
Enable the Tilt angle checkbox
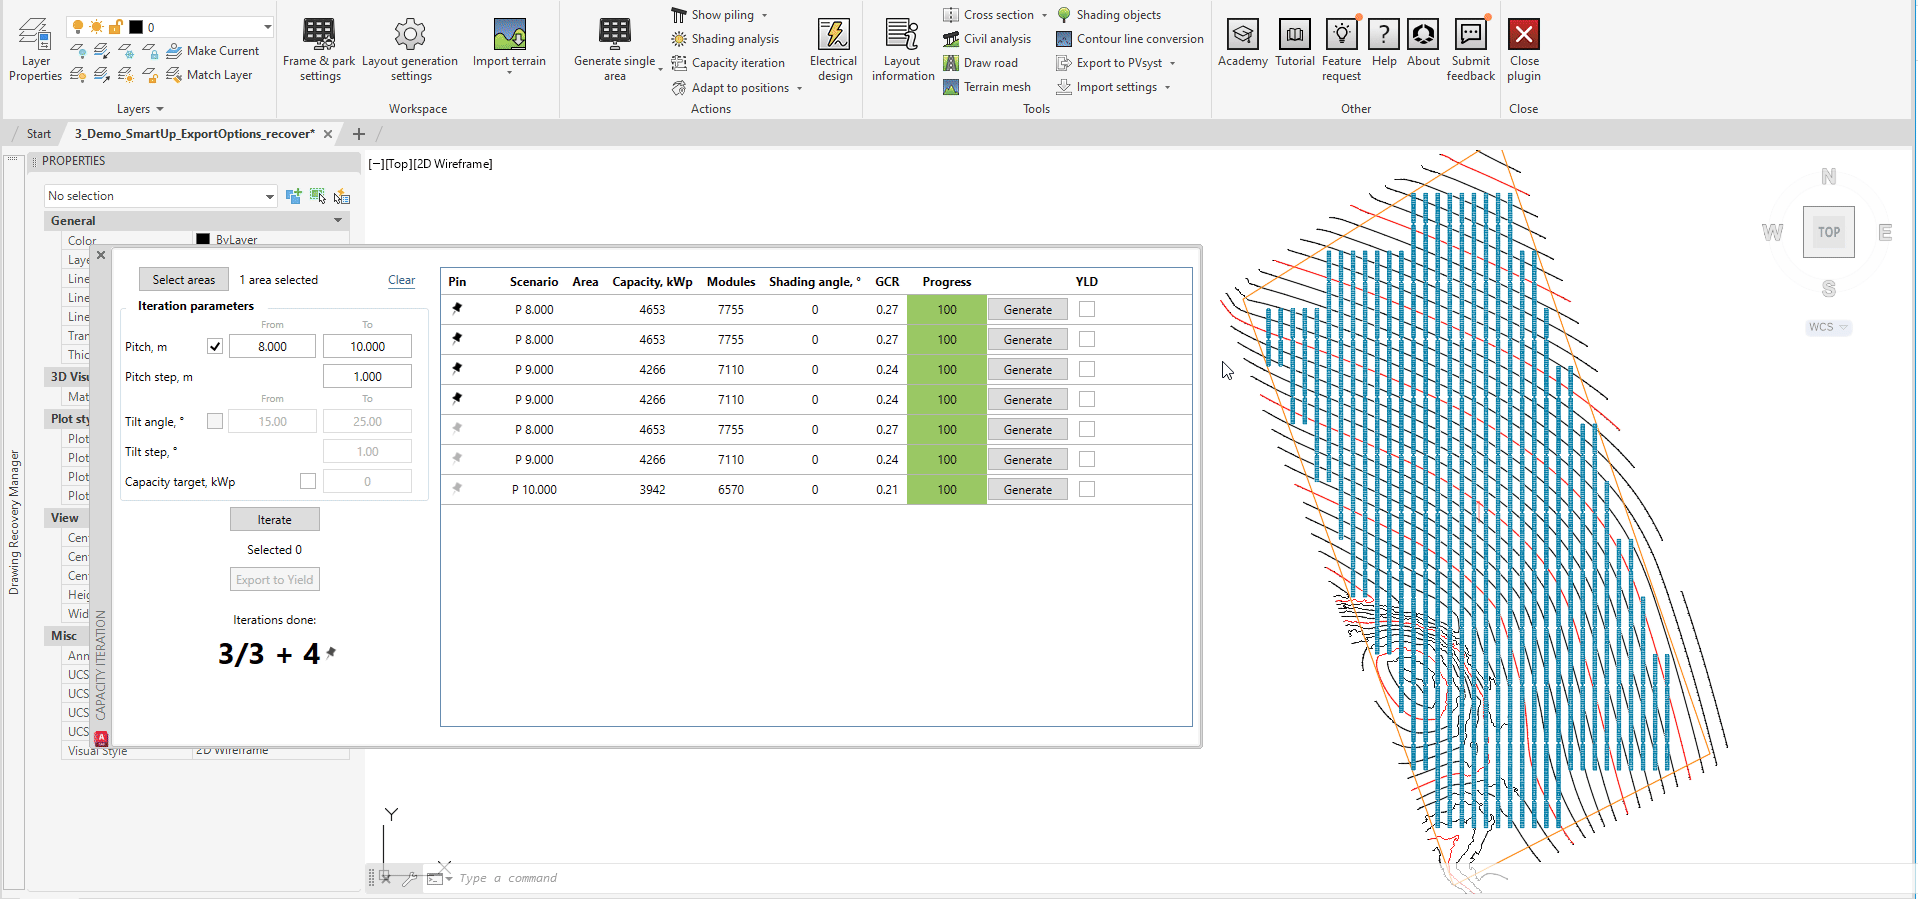[215, 422]
